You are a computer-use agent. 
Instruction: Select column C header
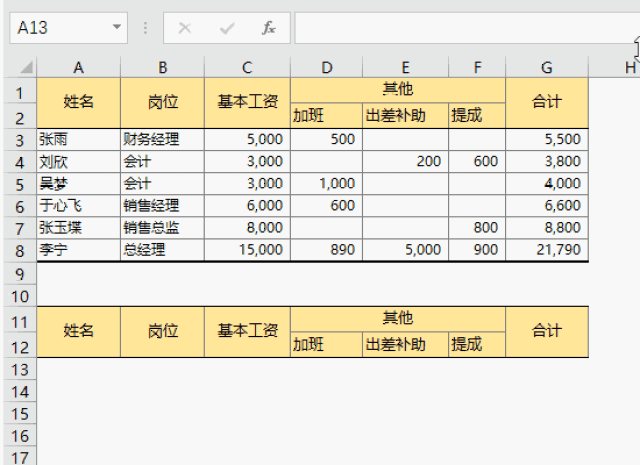(247, 67)
